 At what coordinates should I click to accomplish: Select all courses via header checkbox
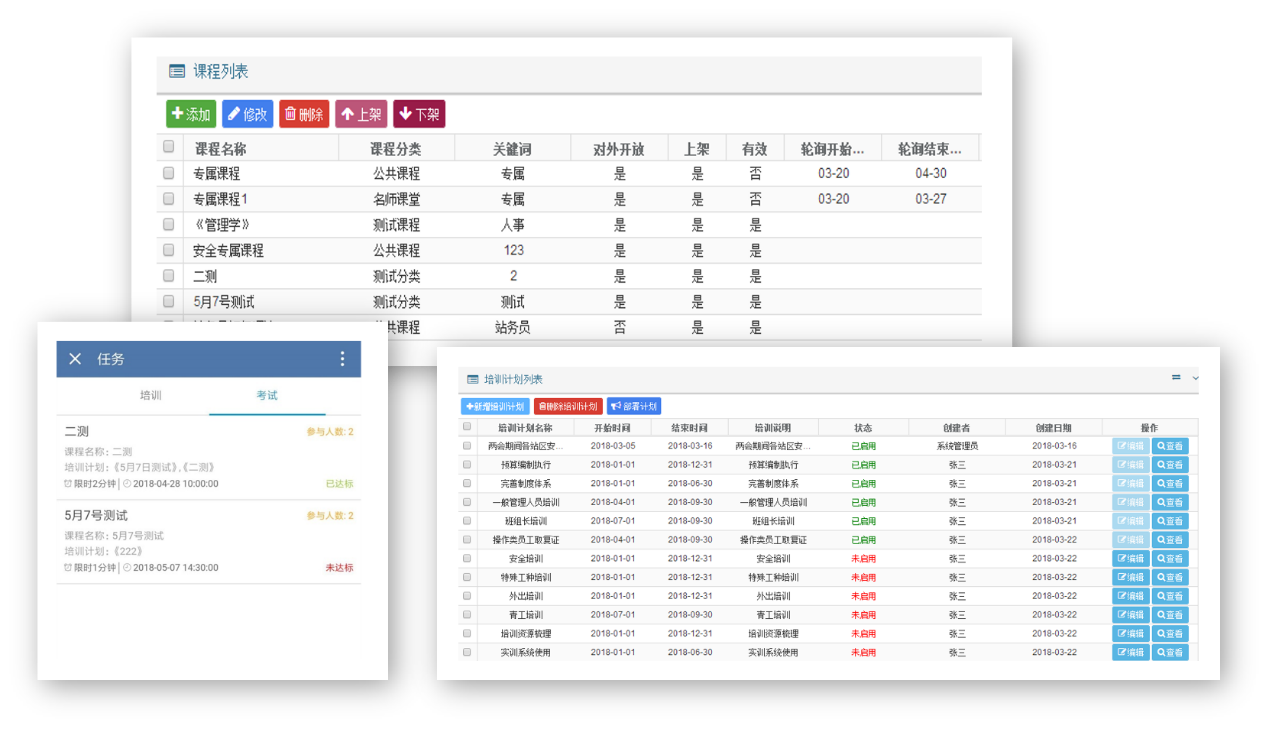169,147
